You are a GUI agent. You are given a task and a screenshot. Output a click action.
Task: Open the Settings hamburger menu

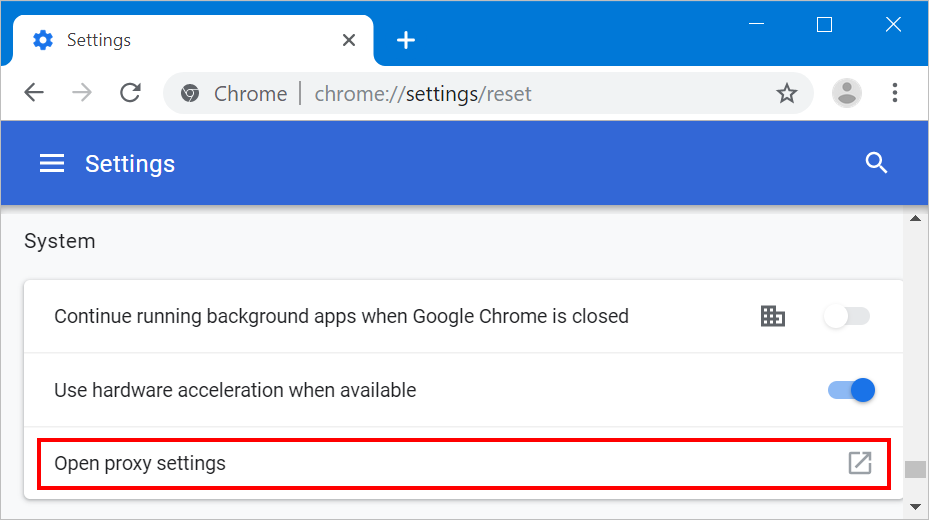coord(52,163)
